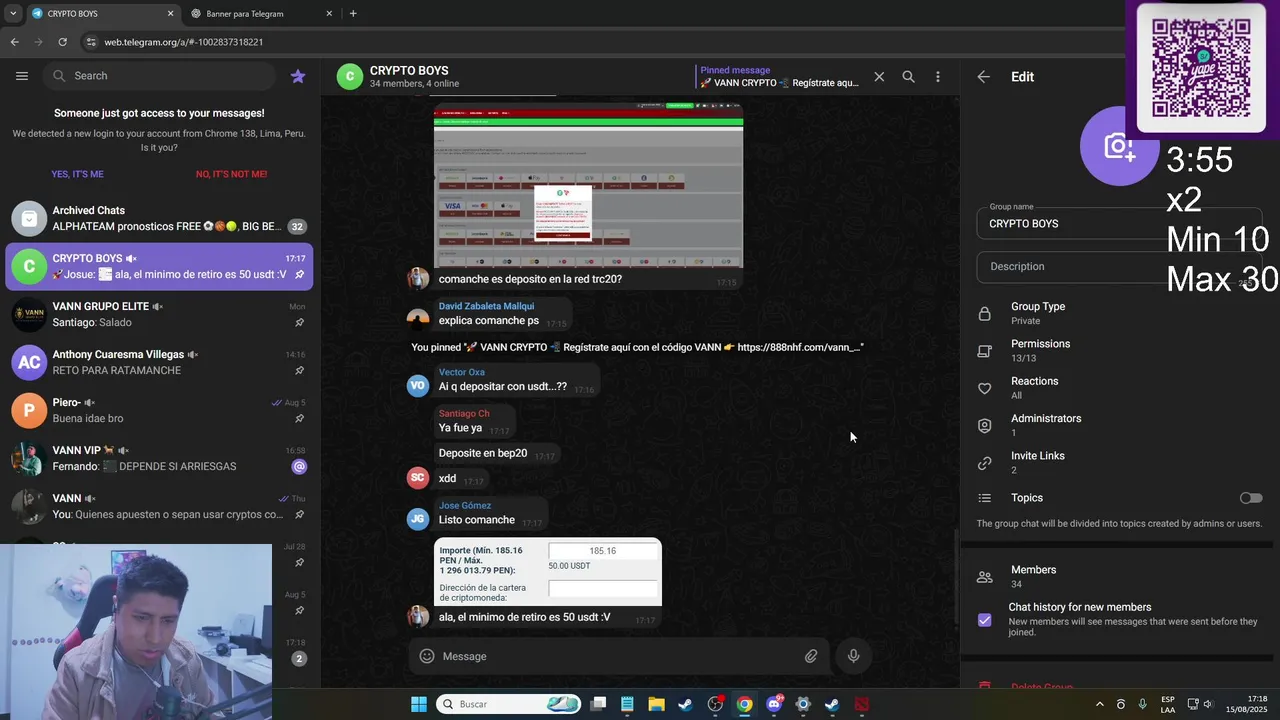Viewport: 1280px width, 720px height.
Task: Close the CRYPTO BOYS browser tab
Action: pyautogui.click(x=170, y=14)
